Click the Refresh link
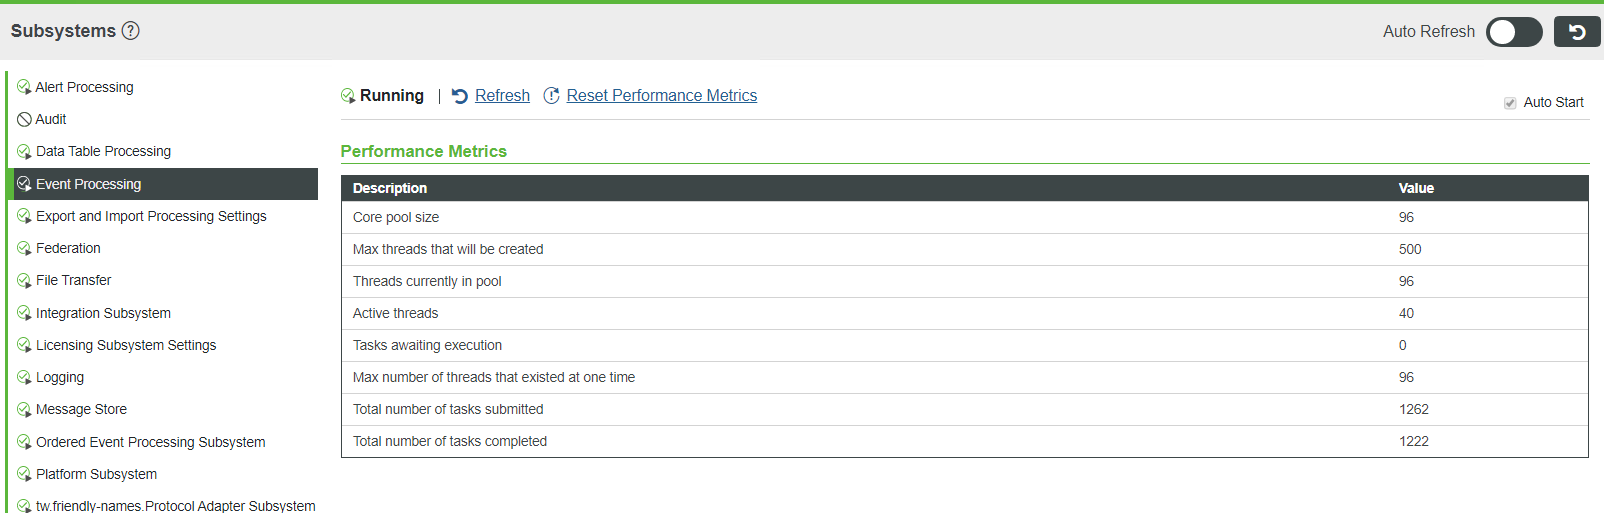The image size is (1604, 513). pos(502,96)
